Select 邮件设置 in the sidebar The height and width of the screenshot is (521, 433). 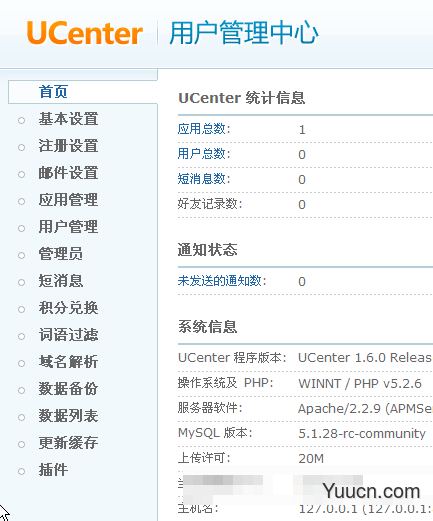[68, 173]
